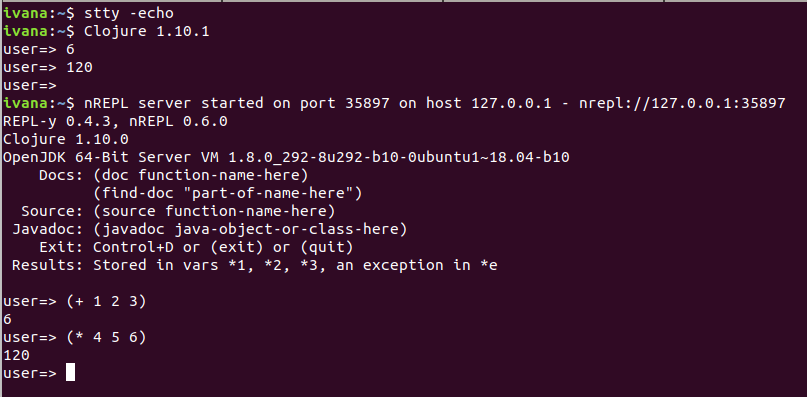Click the "Clojure 1.10.0" version line
807x397 pixels.
(66, 140)
